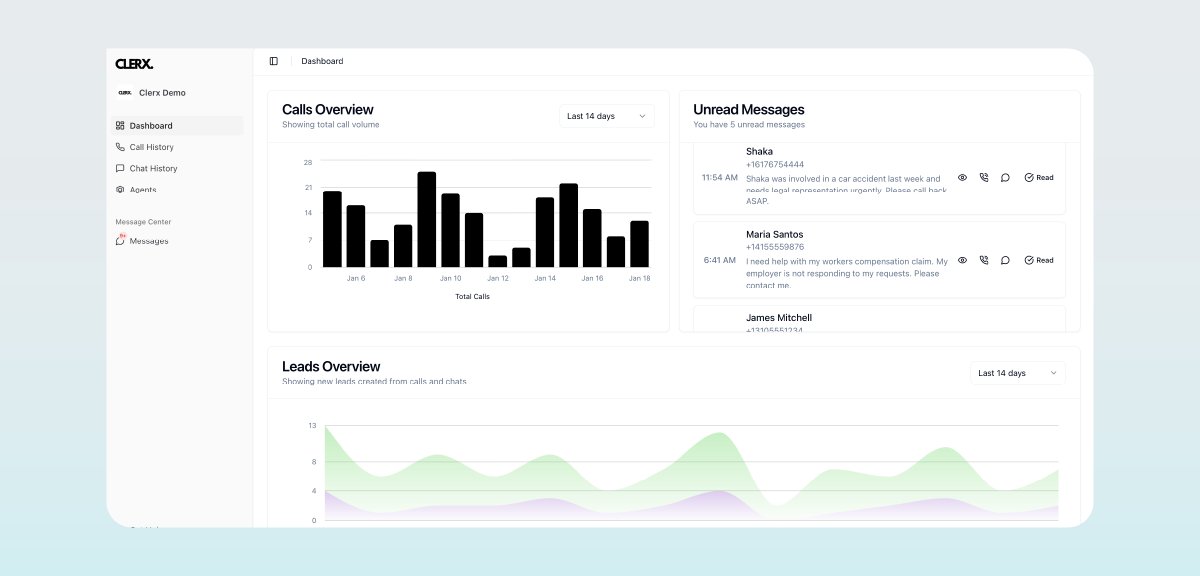The image size is (1200, 576).
Task: View Maria Santos message with eye icon
Action: click(x=962, y=260)
